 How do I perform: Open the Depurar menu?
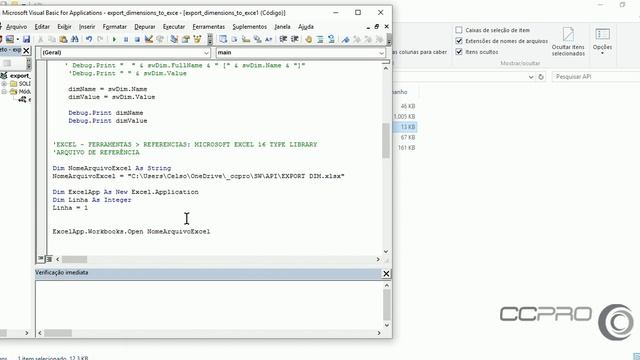click(x=145, y=27)
